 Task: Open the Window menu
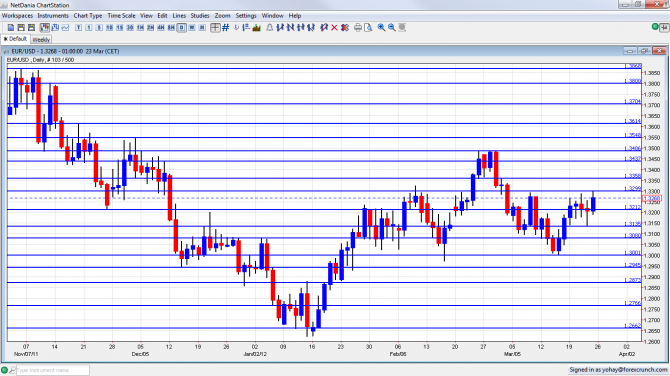point(273,15)
